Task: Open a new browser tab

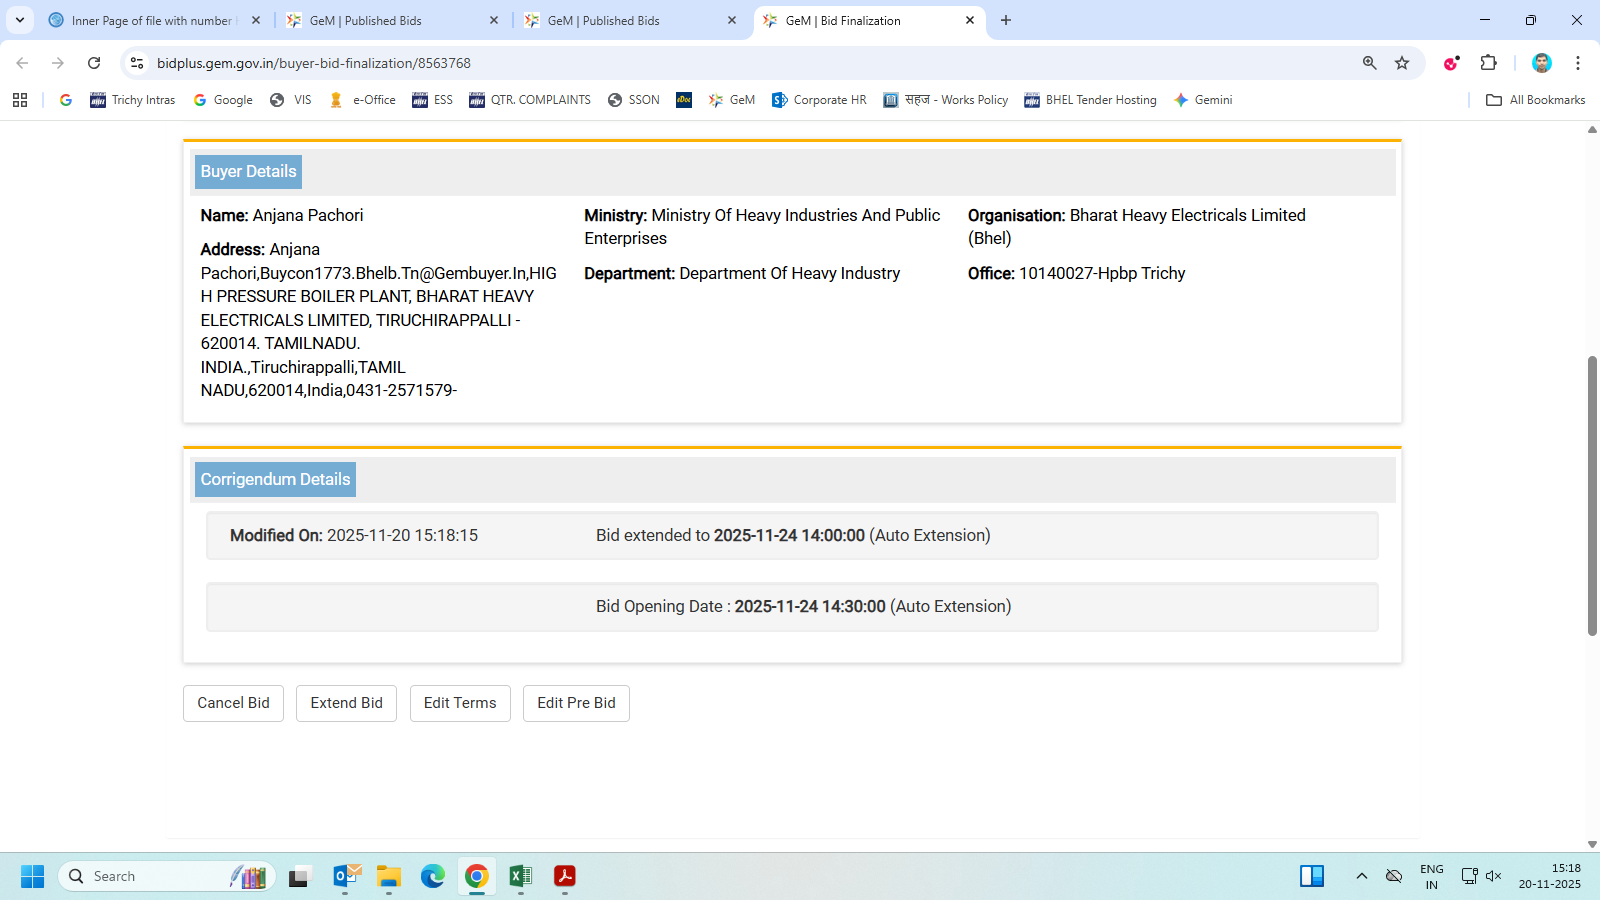Action: click(x=1006, y=20)
